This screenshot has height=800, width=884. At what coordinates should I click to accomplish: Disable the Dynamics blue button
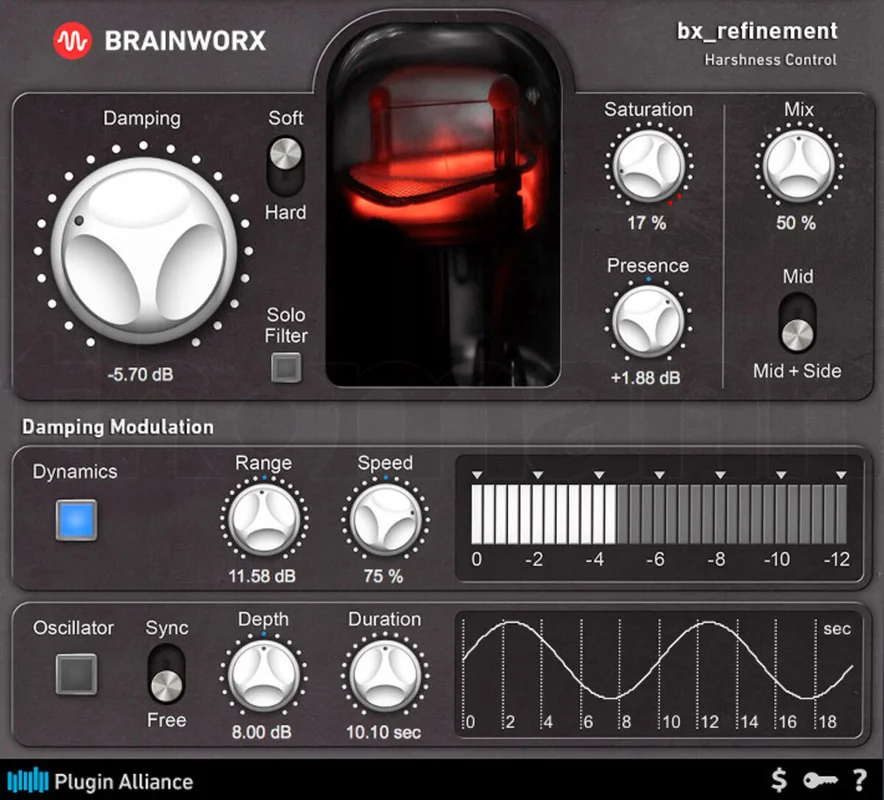point(76,520)
